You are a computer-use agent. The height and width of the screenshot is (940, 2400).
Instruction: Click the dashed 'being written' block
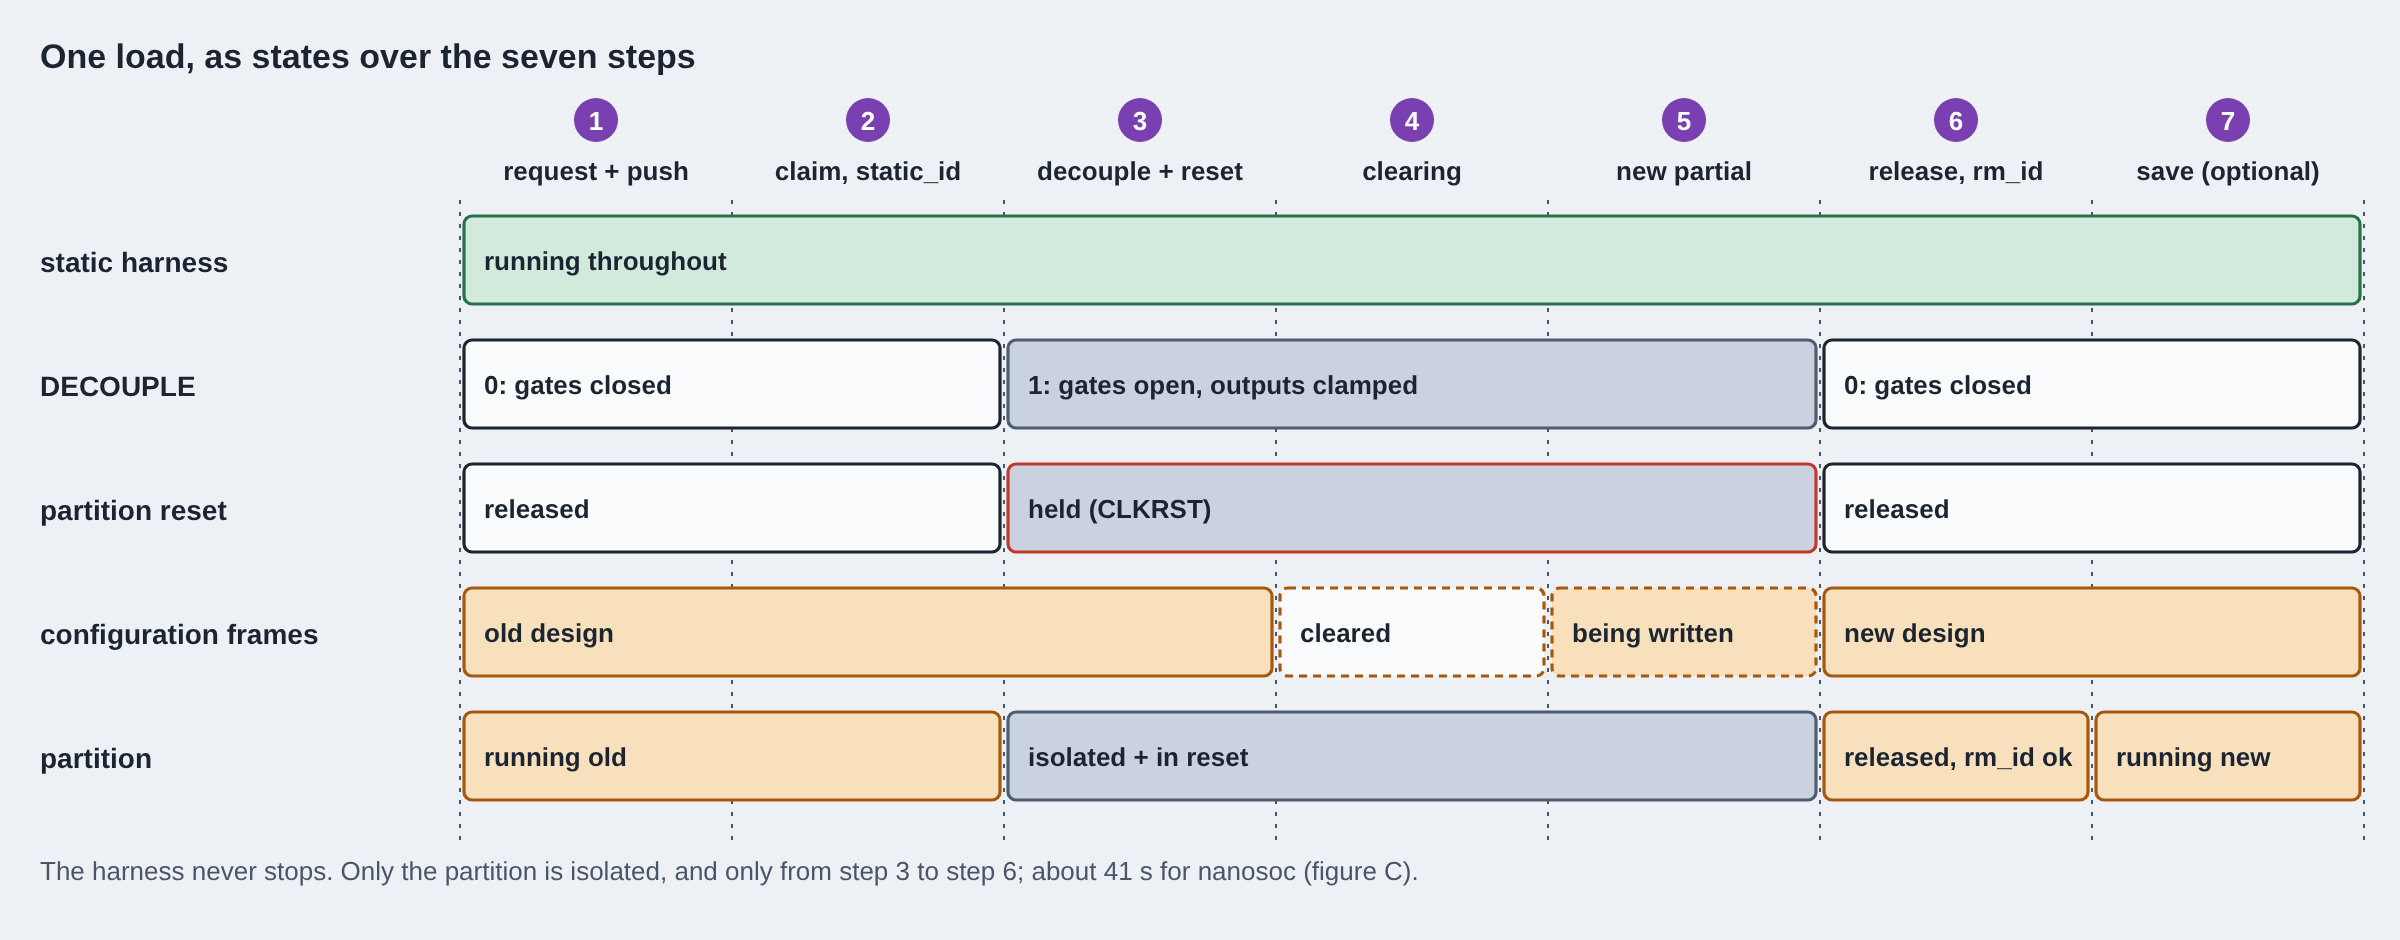coord(1684,632)
